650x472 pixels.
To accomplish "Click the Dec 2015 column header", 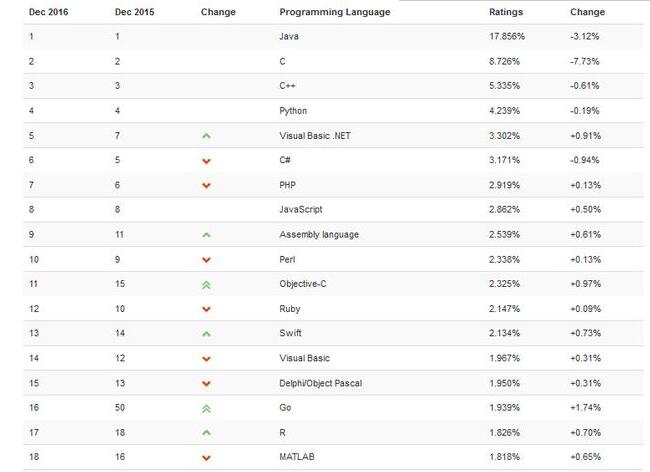I will tap(134, 12).
